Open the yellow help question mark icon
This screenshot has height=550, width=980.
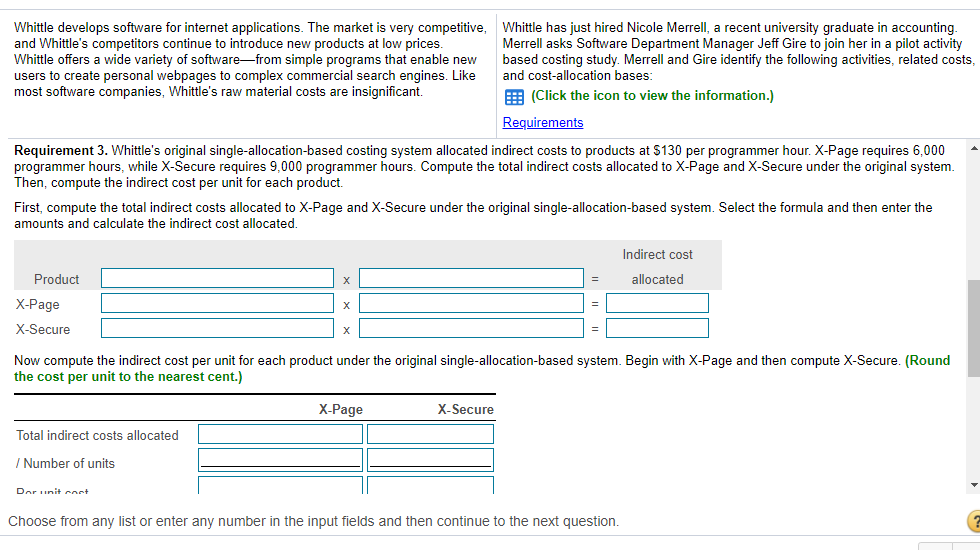(x=974, y=521)
